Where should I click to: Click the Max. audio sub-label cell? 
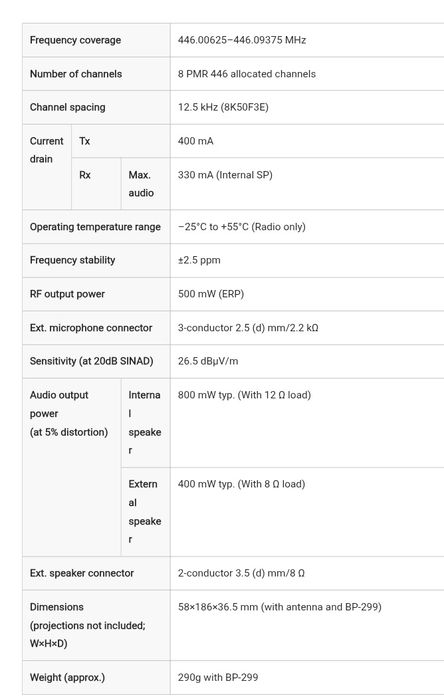pyautogui.click(x=146, y=184)
